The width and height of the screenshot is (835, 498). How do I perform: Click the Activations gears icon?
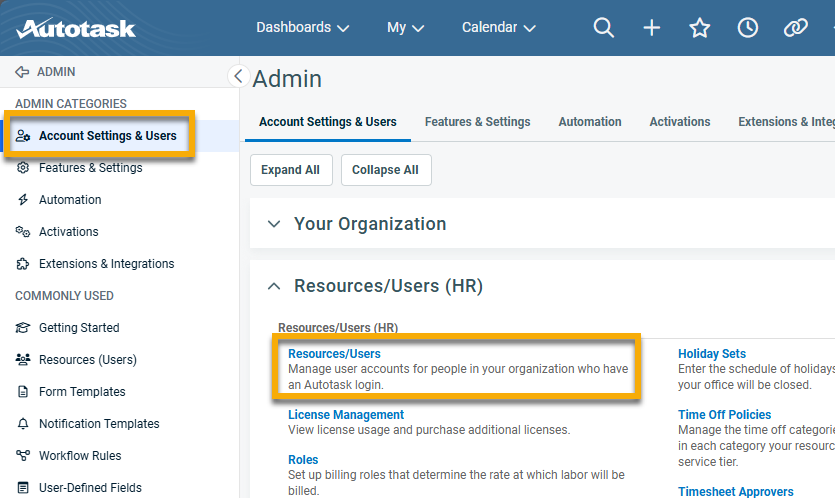point(23,232)
